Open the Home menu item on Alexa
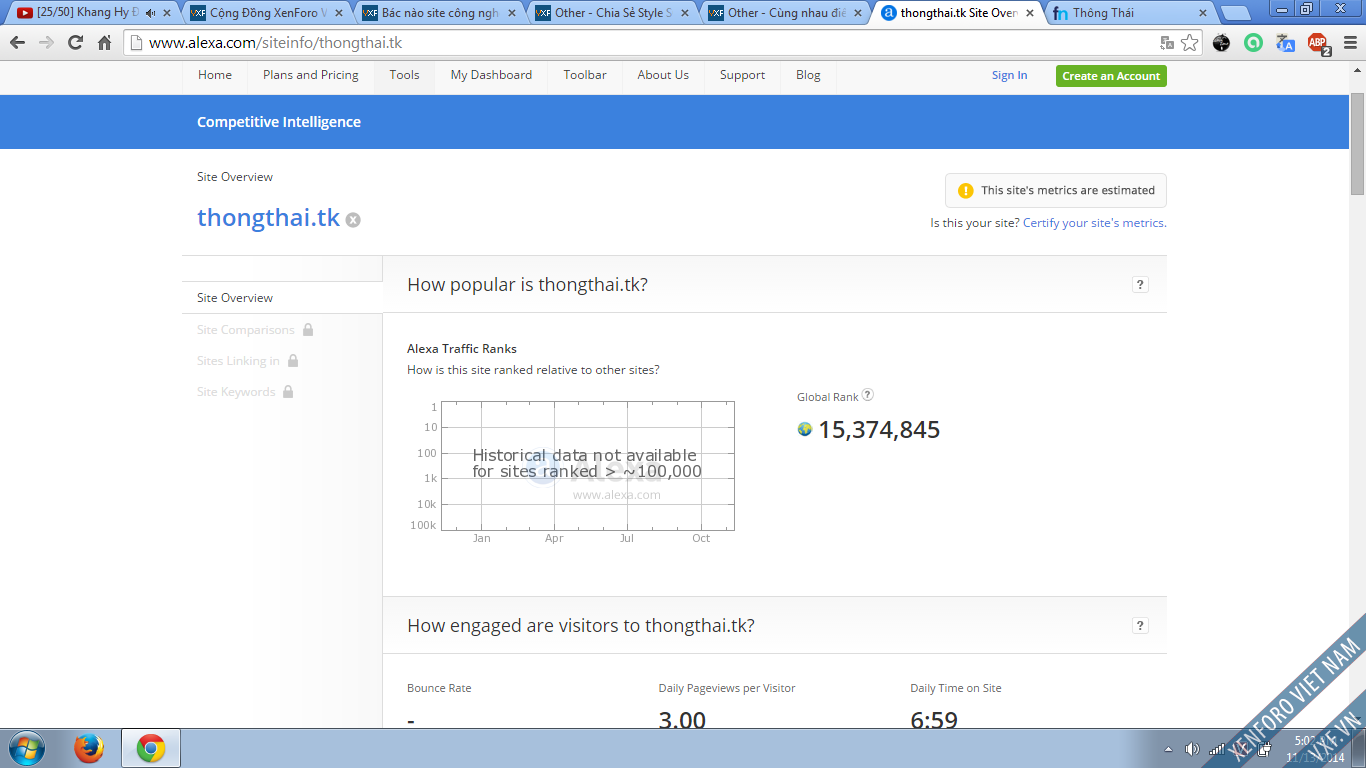Viewport: 1366px width, 768px height. [x=215, y=75]
